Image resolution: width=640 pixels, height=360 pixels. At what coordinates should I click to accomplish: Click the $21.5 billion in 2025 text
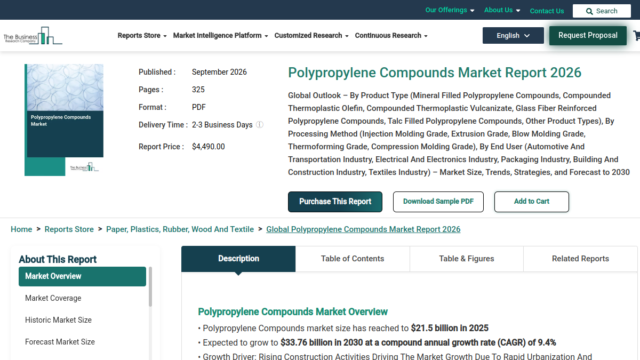pyautogui.click(x=449, y=328)
